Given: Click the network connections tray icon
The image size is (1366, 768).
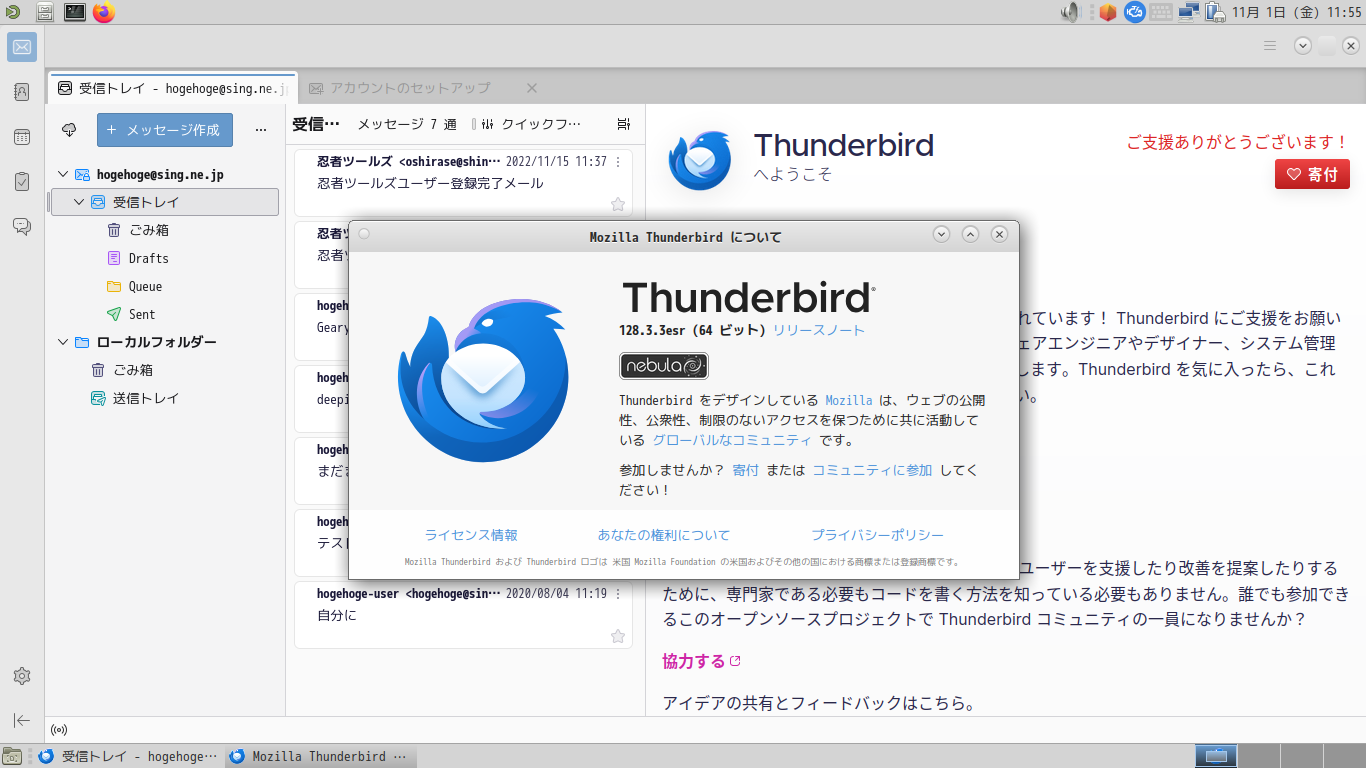Looking at the screenshot, I should tap(1188, 12).
